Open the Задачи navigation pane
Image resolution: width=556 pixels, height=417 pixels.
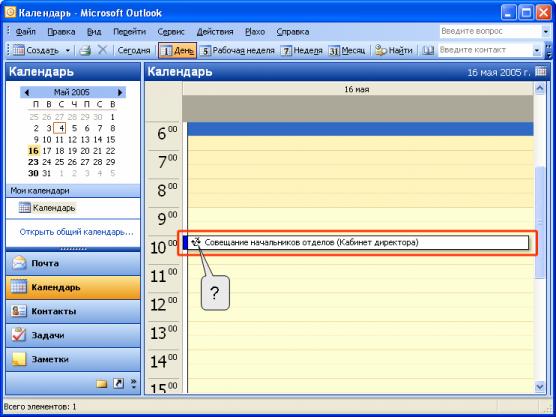pos(73,335)
